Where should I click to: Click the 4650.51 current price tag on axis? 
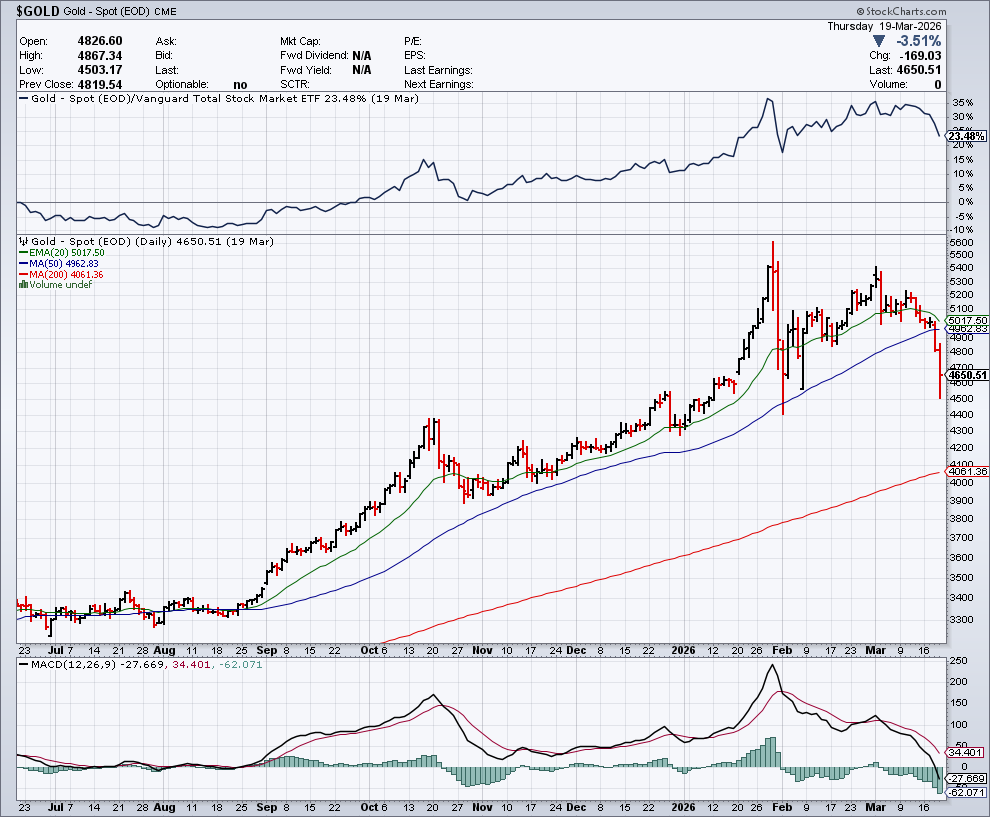(968, 375)
